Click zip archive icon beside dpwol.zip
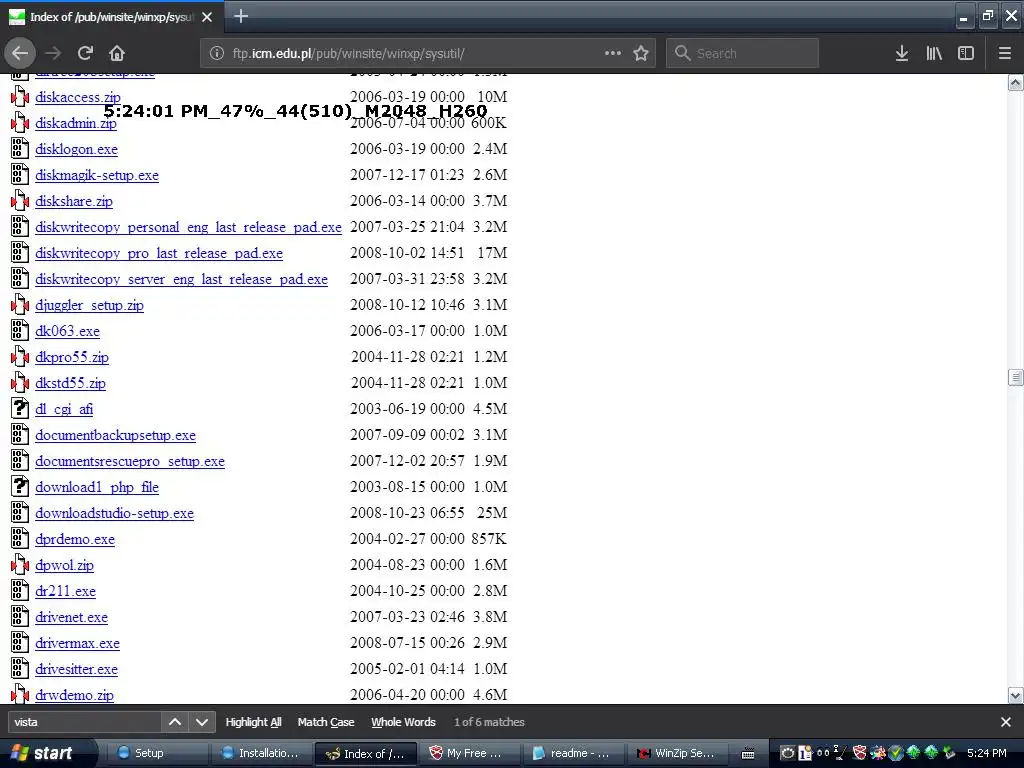This screenshot has height=768, width=1024. 20,565
